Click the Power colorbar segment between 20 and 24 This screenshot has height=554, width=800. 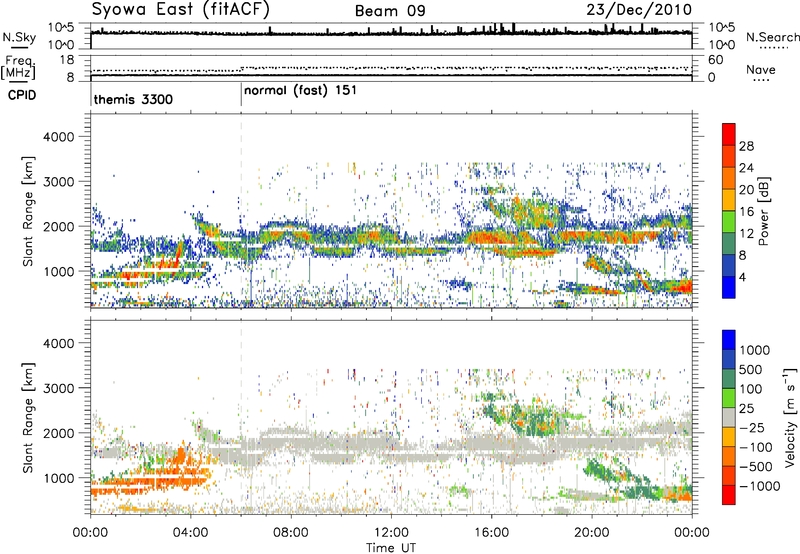tap(729, 178)
